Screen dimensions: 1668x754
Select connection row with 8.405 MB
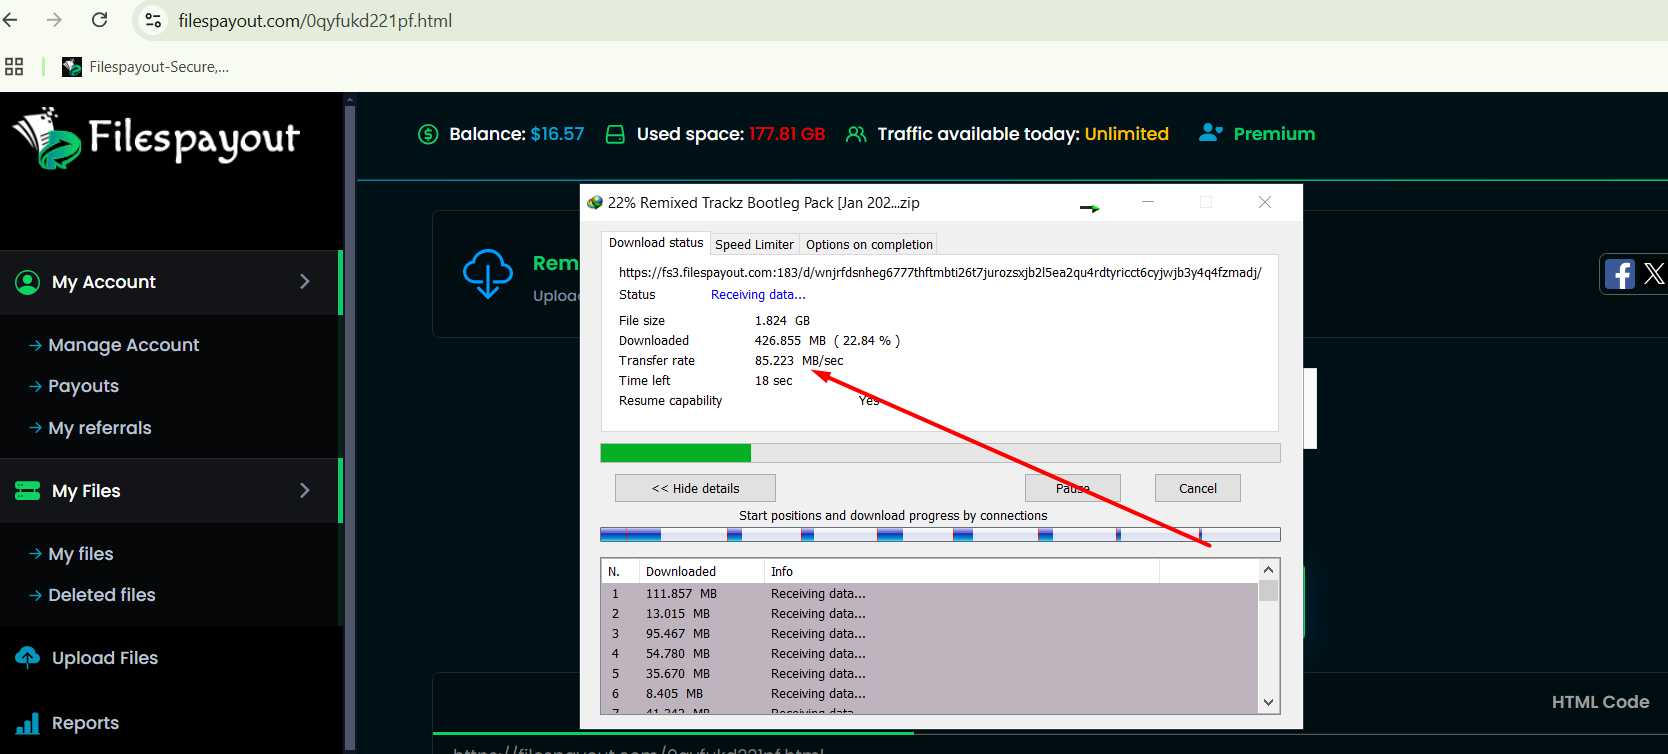[930, 694]
